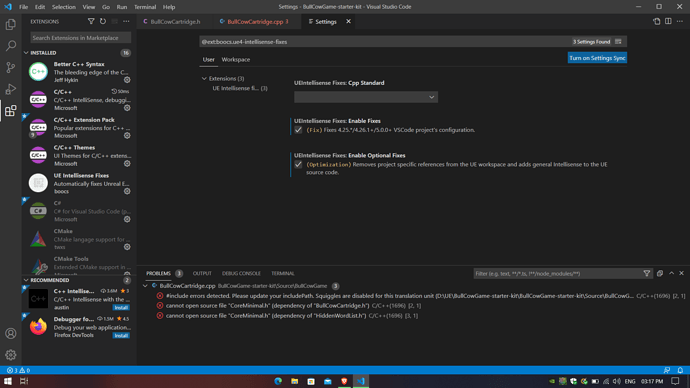Open Brave browser from taskbar
Screen dimensions: 690x388
[344, 381]
